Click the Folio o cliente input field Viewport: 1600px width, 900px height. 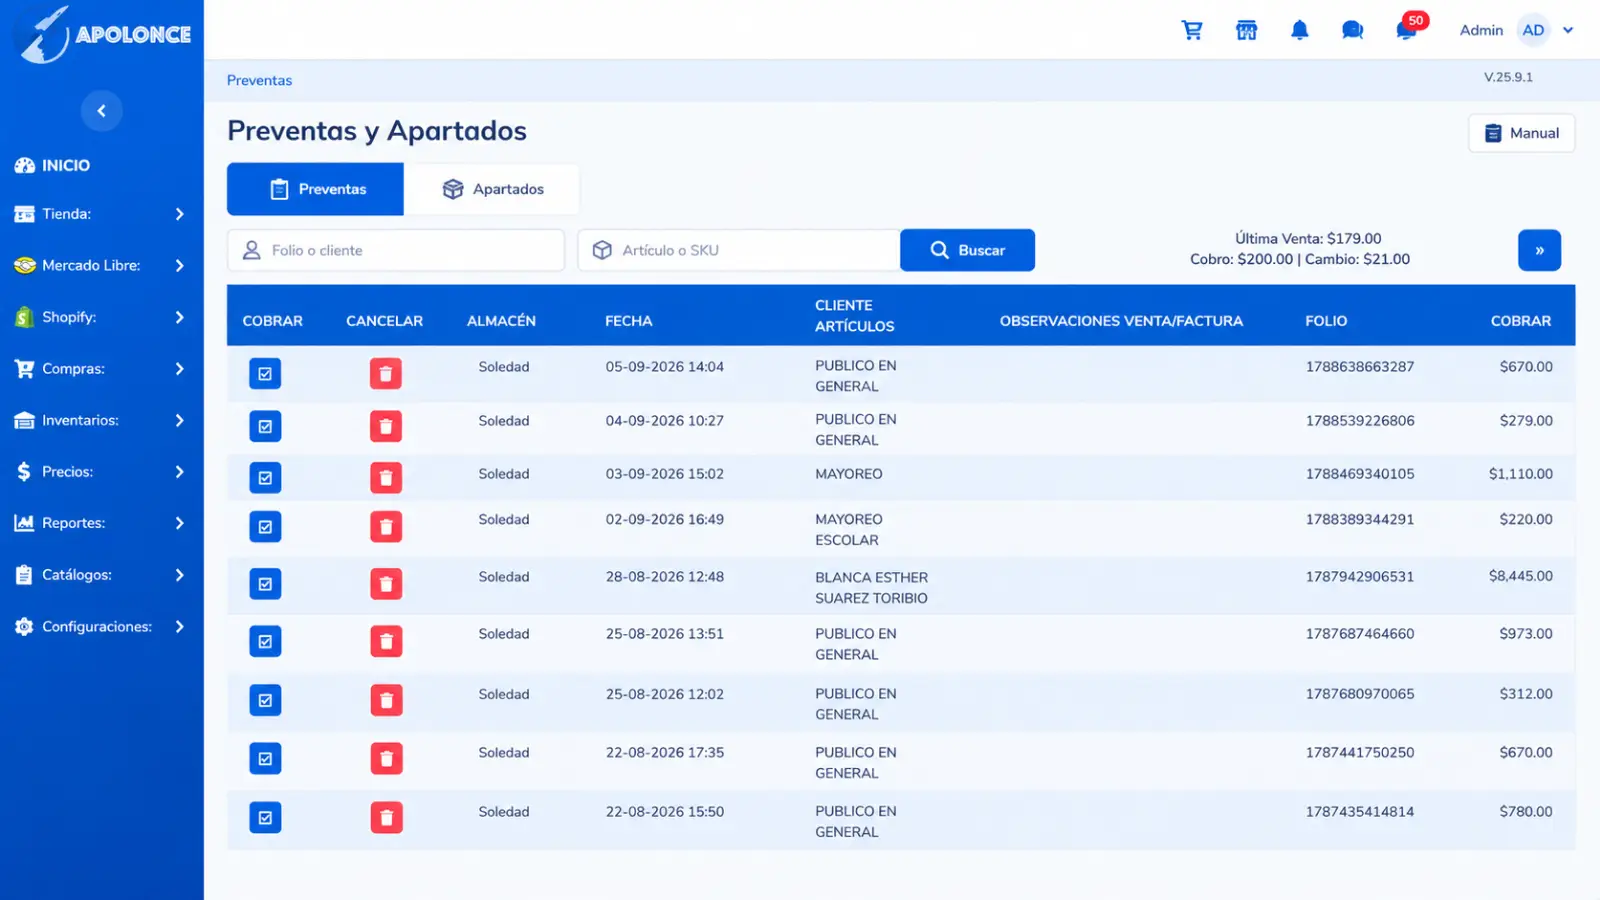396,250
